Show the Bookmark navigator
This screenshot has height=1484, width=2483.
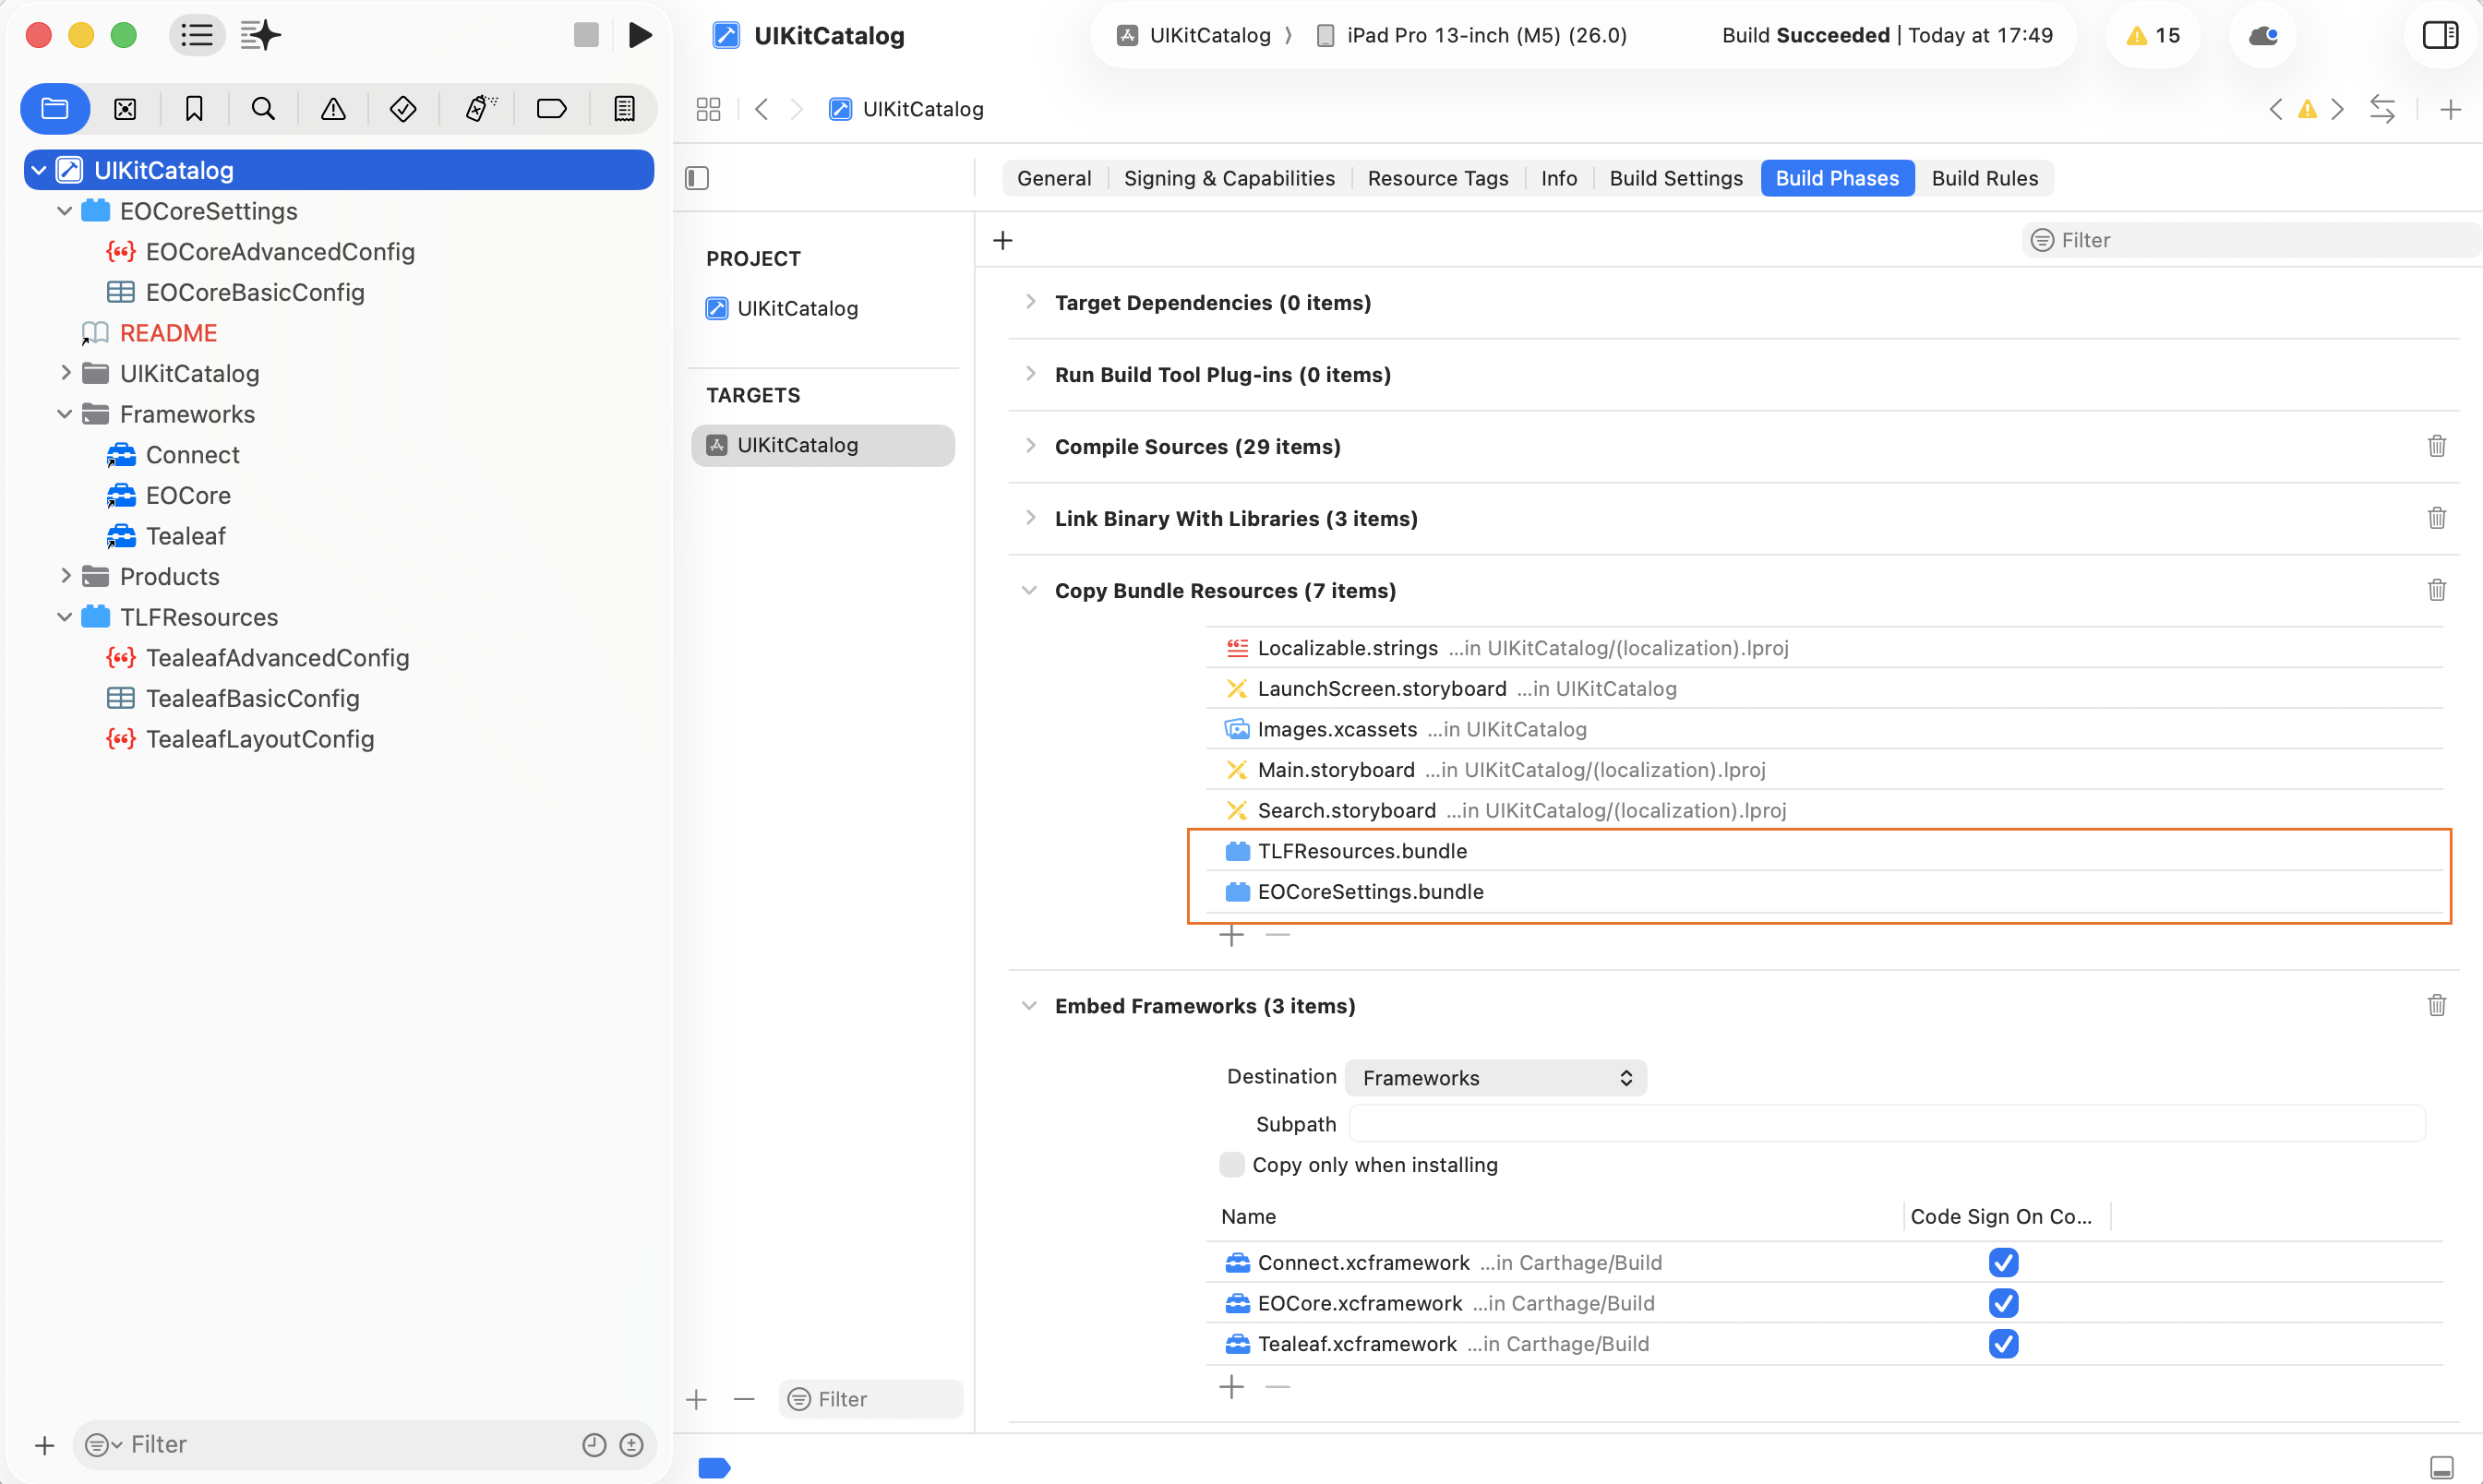point(194,109)
